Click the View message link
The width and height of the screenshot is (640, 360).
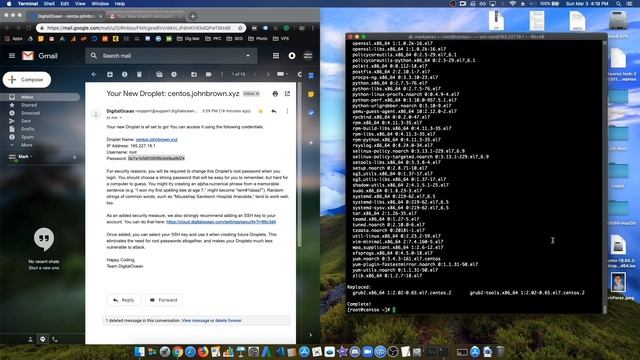[x=196, y=321]
